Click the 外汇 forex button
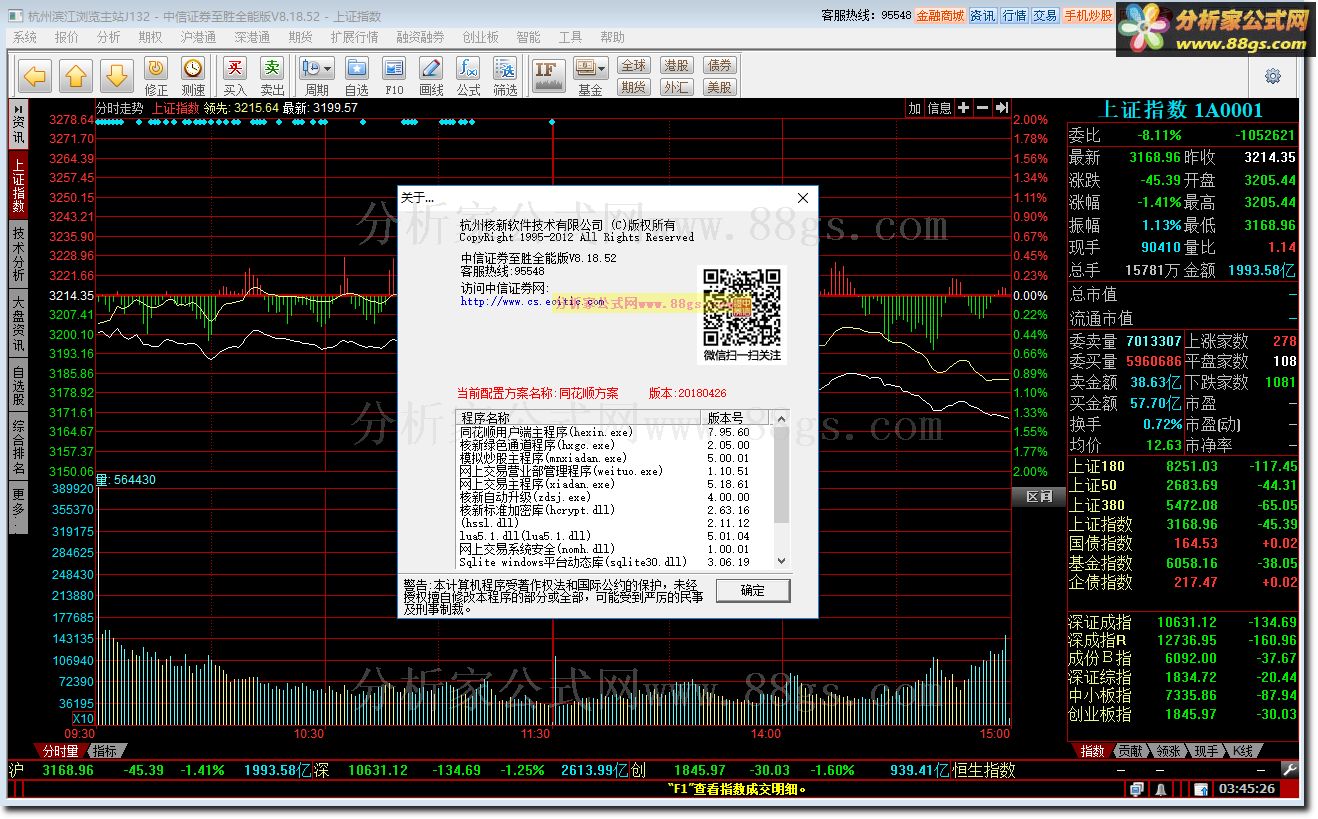This screenshot has width=1318, height=819. 676,88
